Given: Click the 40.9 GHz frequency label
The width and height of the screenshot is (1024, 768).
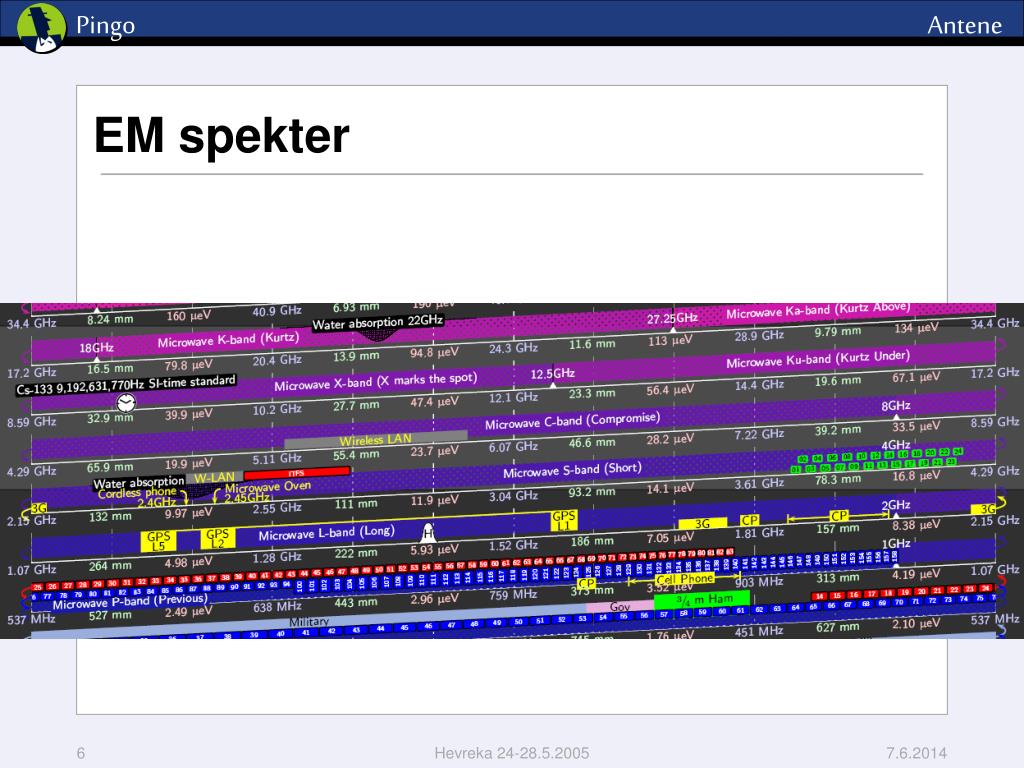Looking at the screenshot, I should 278,311.
